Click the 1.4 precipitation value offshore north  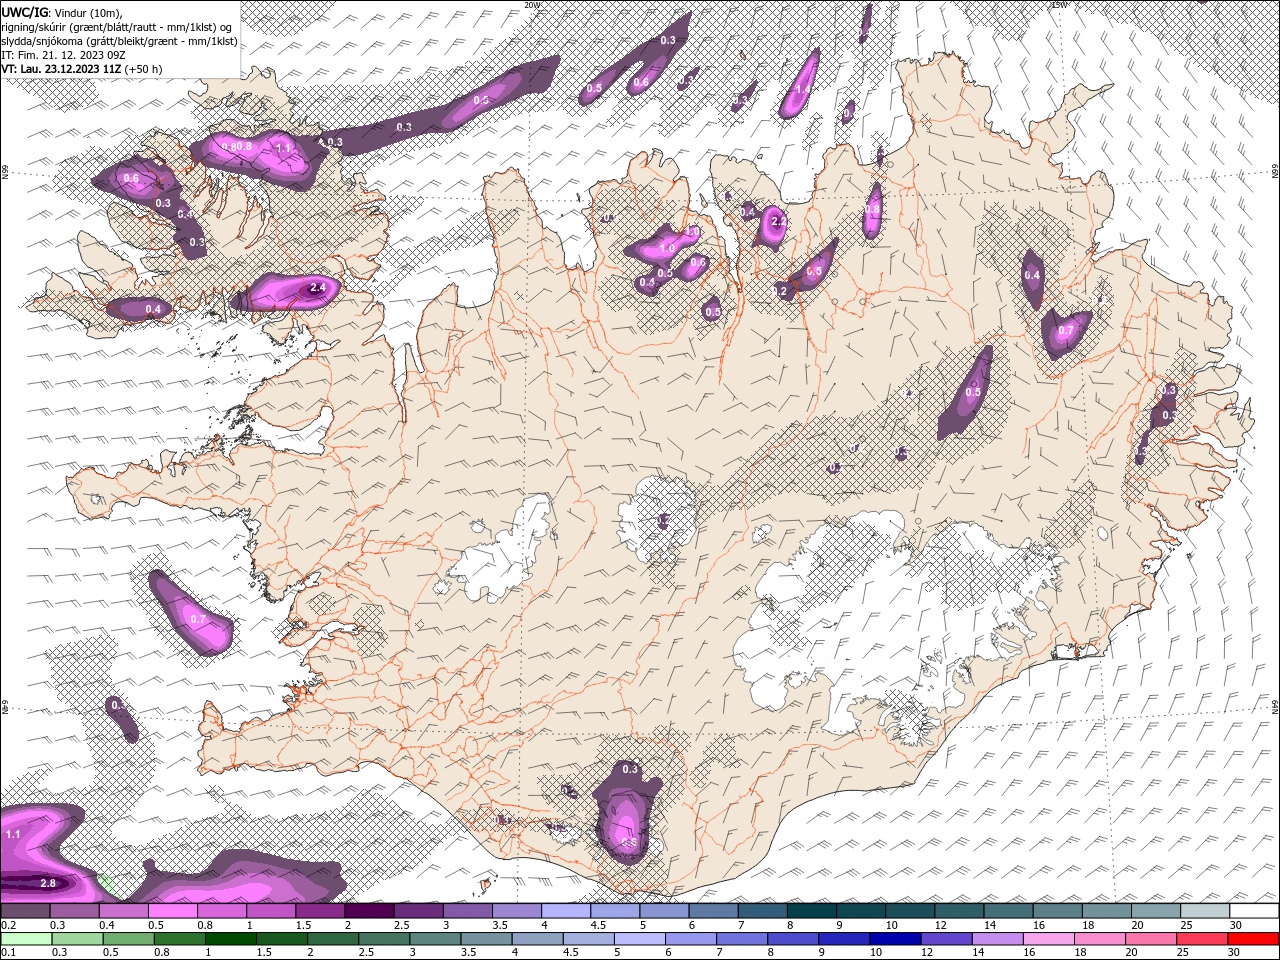pyautogui.click(x=802, y=89)
